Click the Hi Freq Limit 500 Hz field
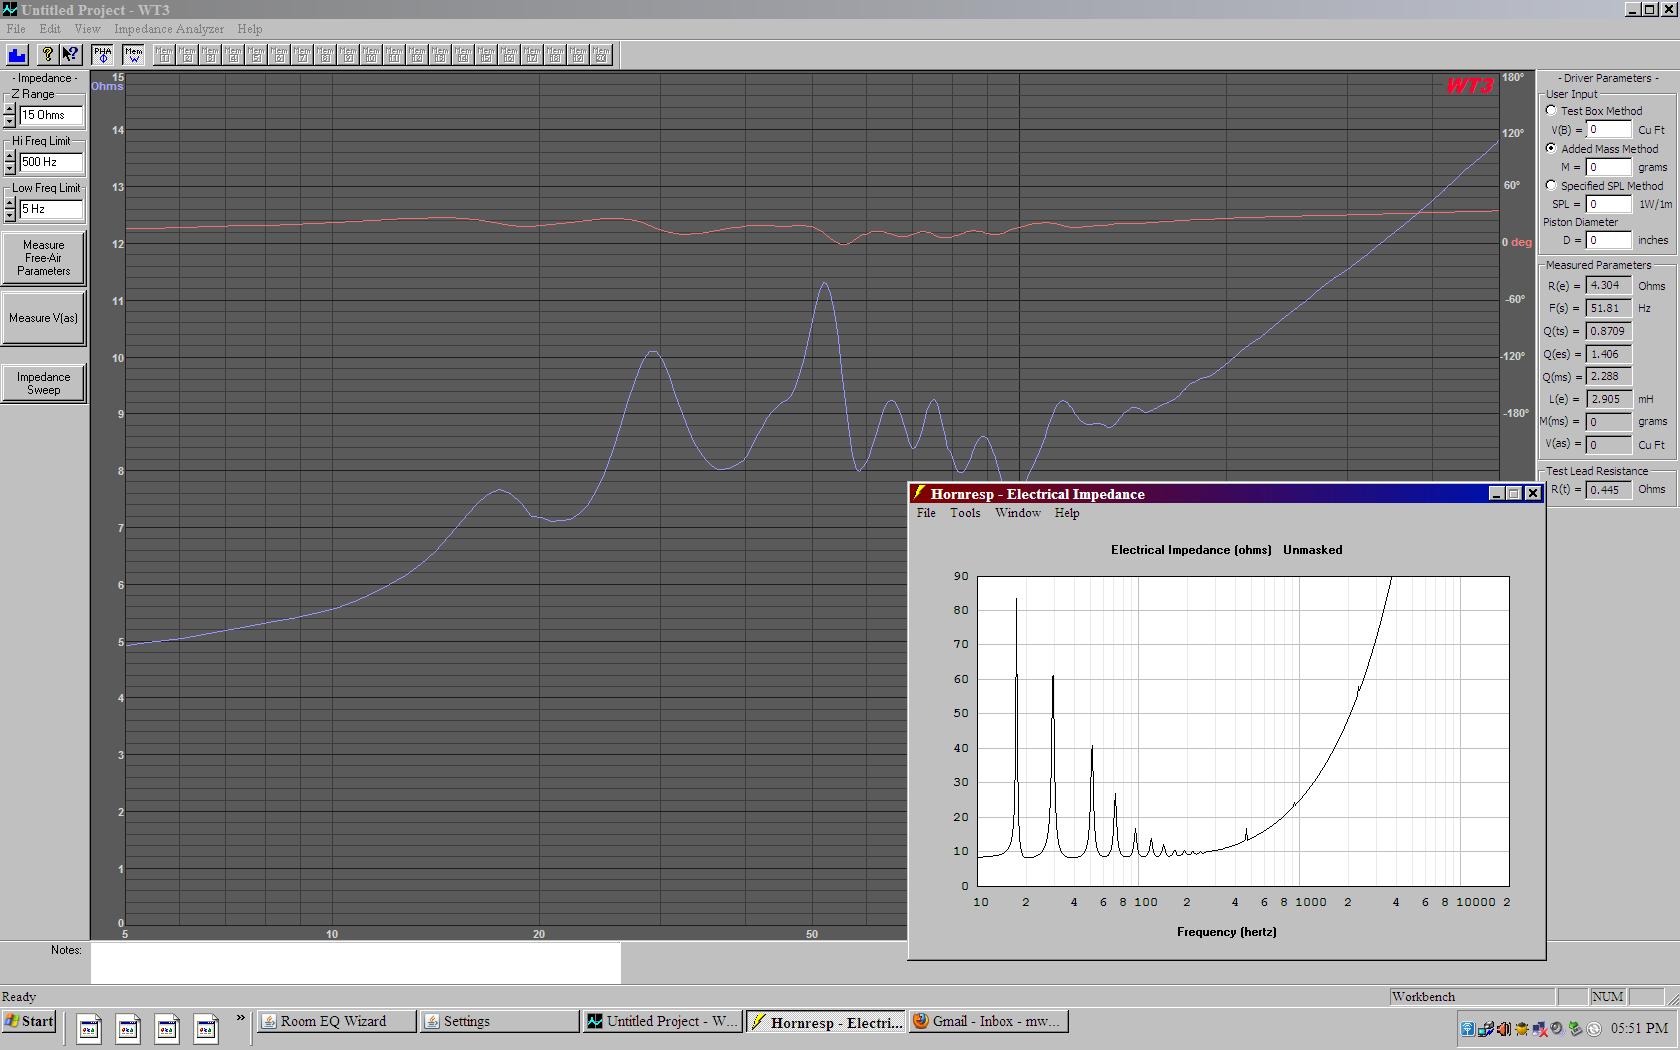The width and height of the screenshot is (1680, 1050). (x=50, y=162)
